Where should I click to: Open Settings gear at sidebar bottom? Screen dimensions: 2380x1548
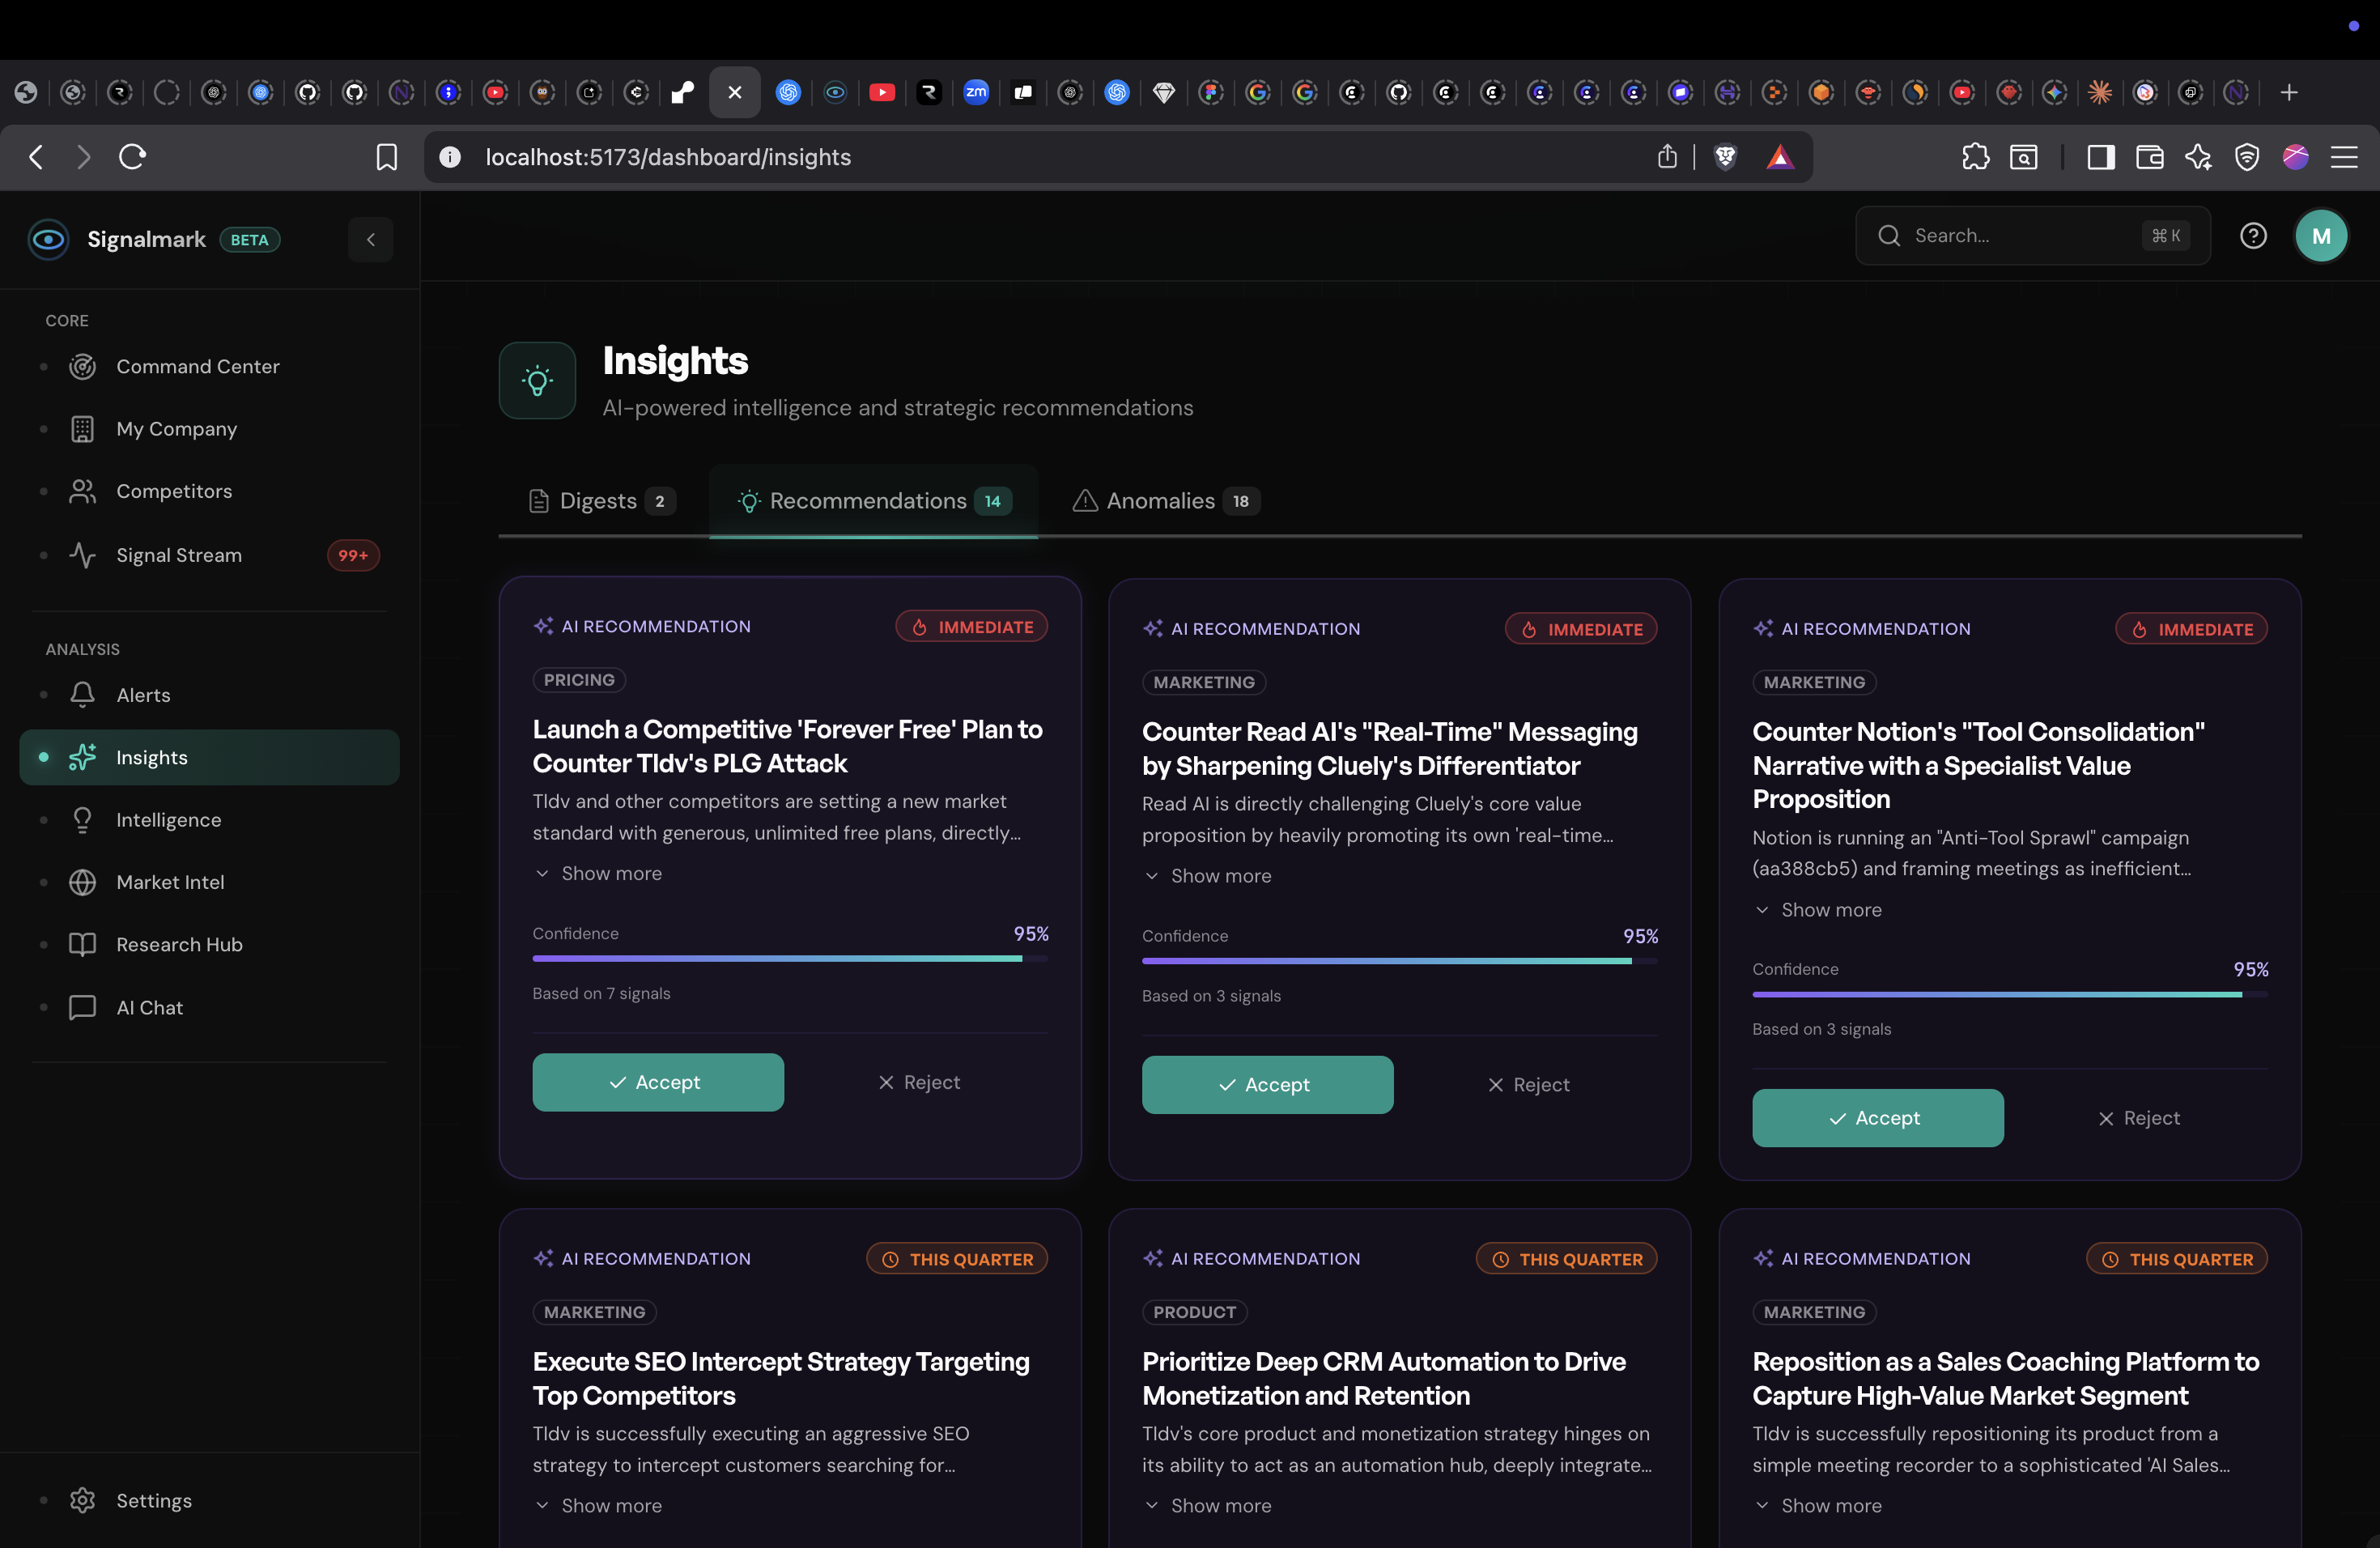(82, 1500)
